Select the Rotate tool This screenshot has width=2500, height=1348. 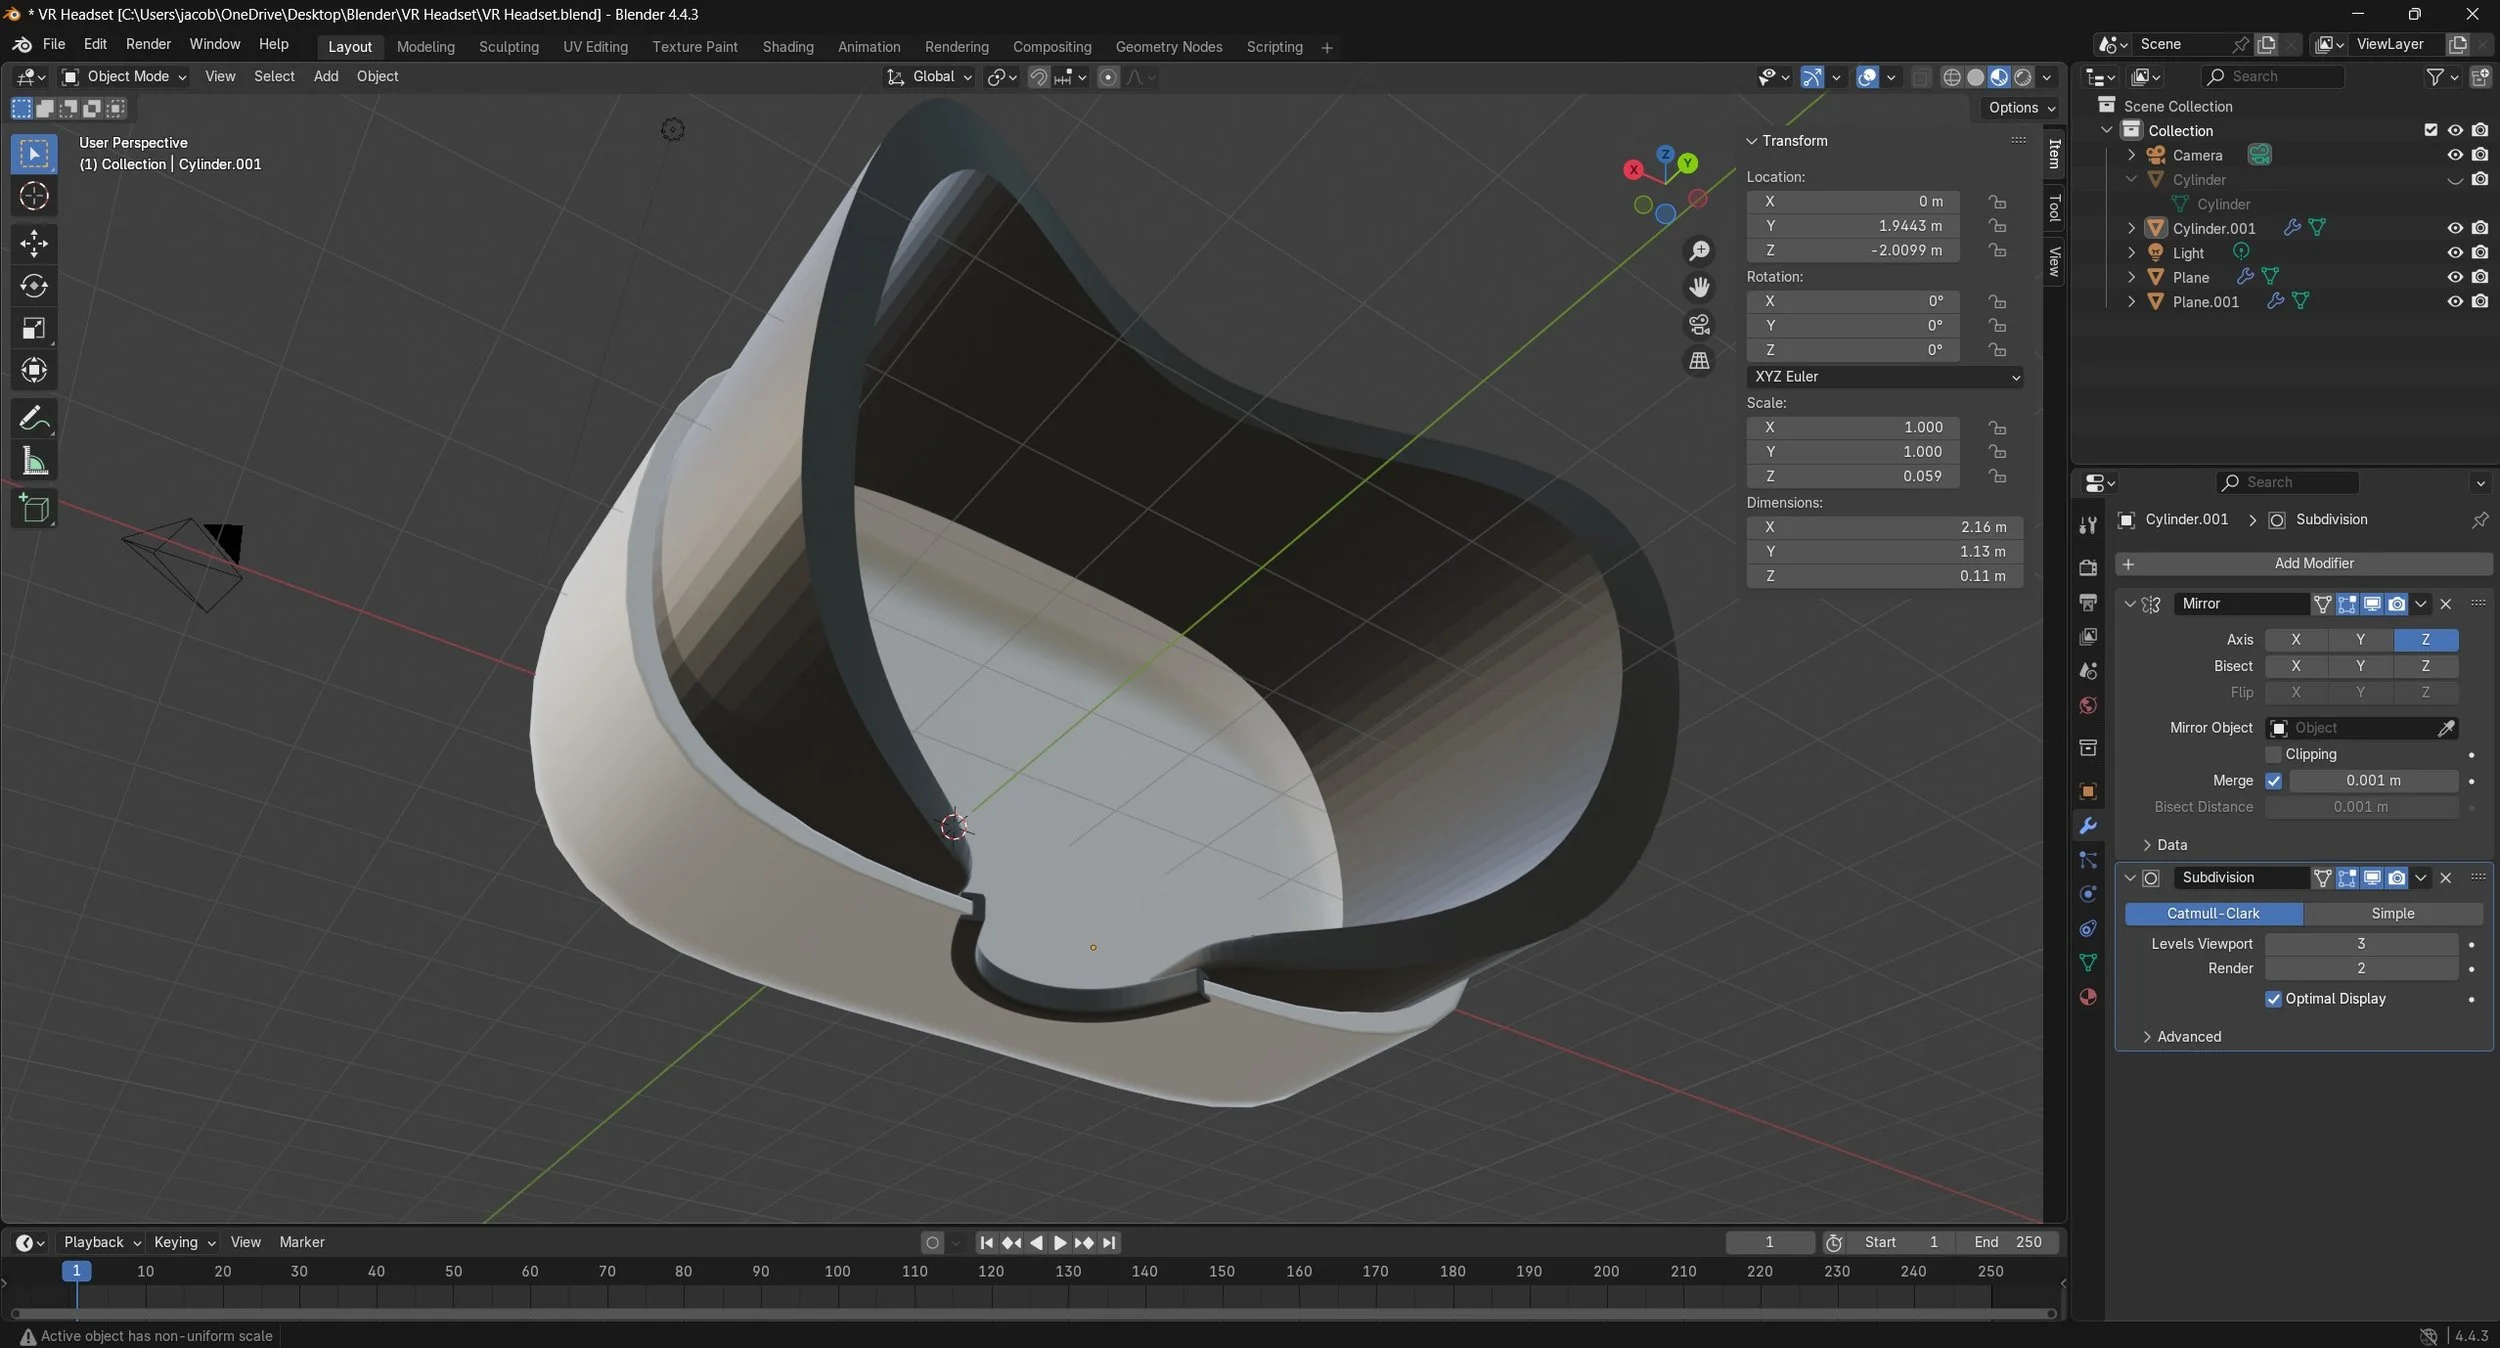coord(34,286)
